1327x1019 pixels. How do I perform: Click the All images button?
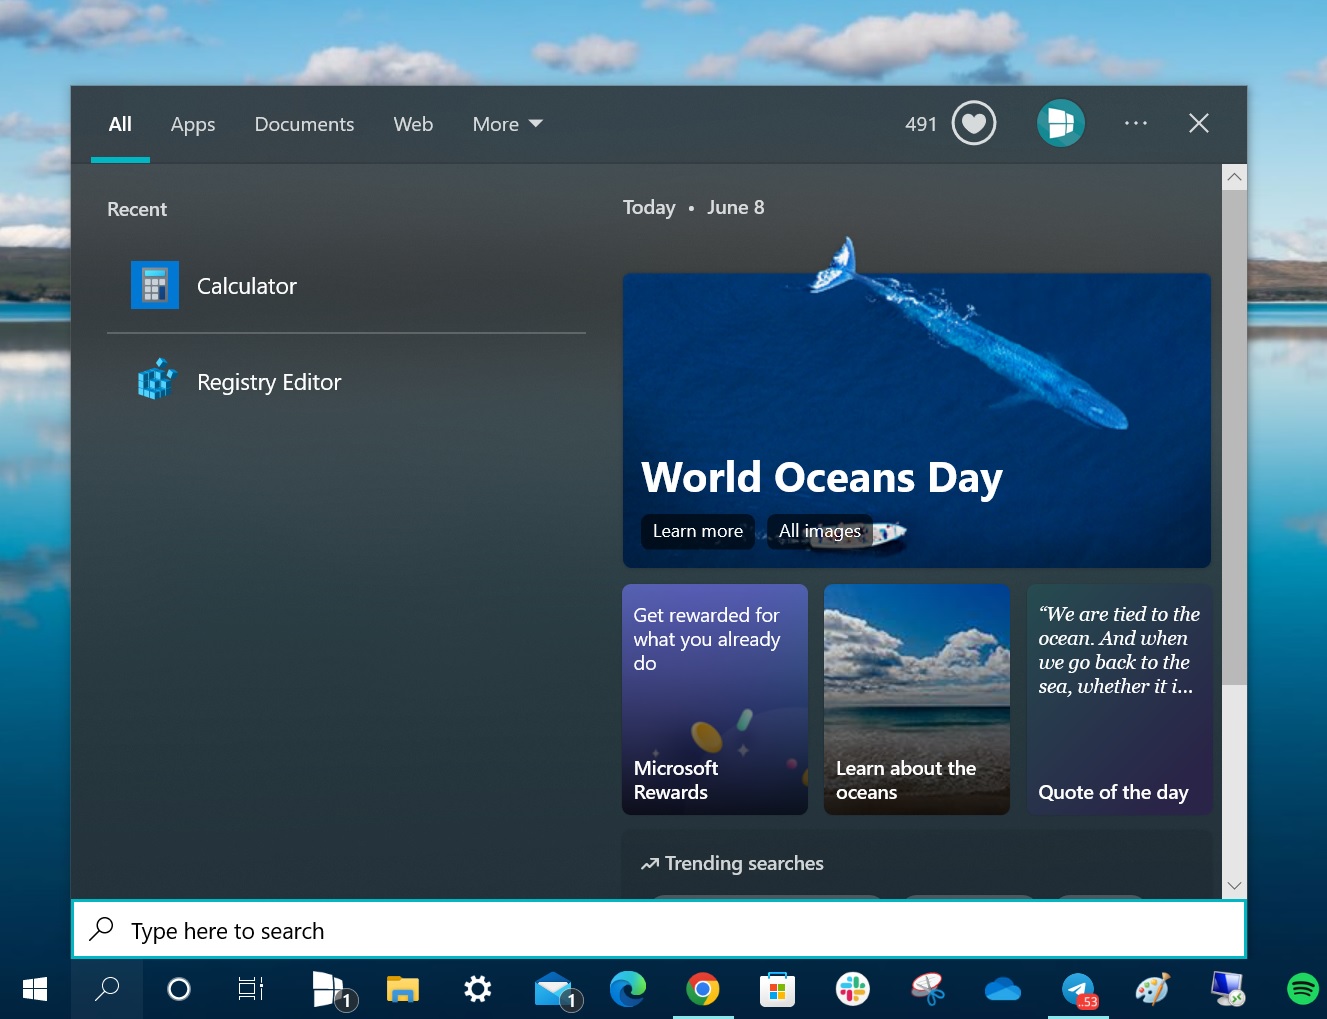pyautogui.click(x=819, y=531)
